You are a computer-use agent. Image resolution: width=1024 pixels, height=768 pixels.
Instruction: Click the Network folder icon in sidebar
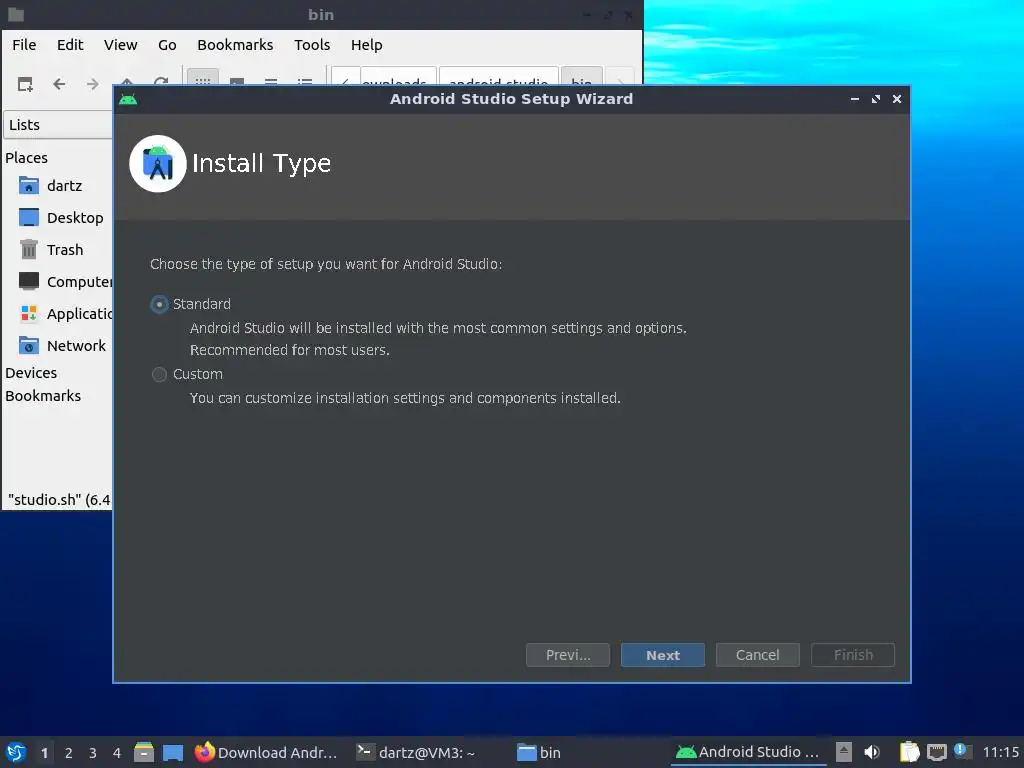pos(29,345)
